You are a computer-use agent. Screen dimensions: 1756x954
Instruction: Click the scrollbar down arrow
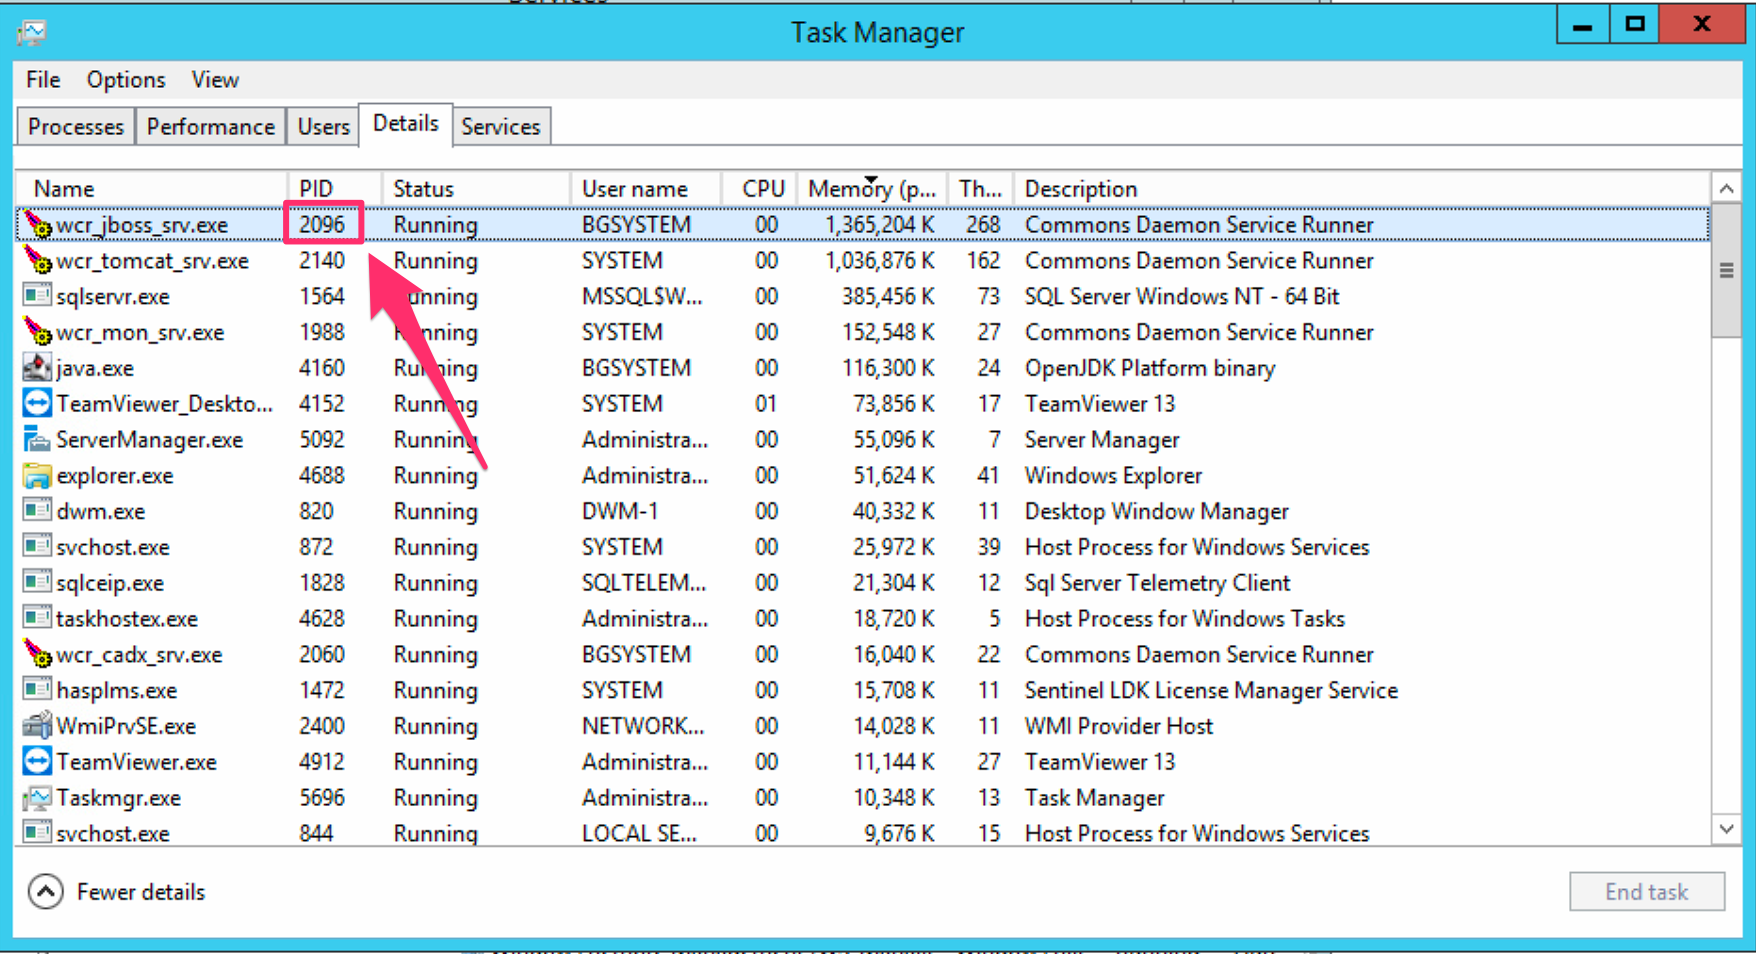point(1727,829)
